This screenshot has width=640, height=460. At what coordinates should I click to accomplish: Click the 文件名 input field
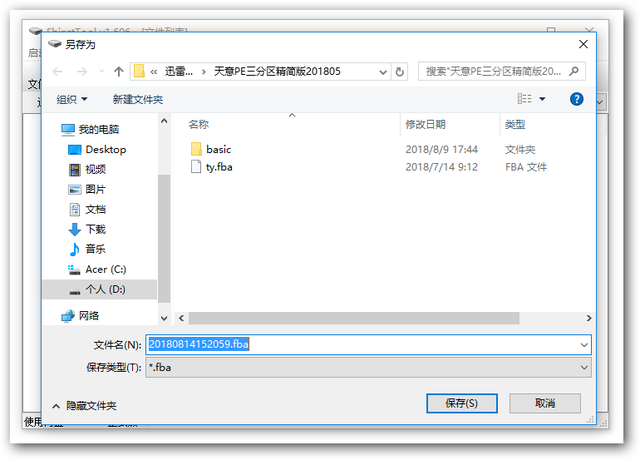368,344
